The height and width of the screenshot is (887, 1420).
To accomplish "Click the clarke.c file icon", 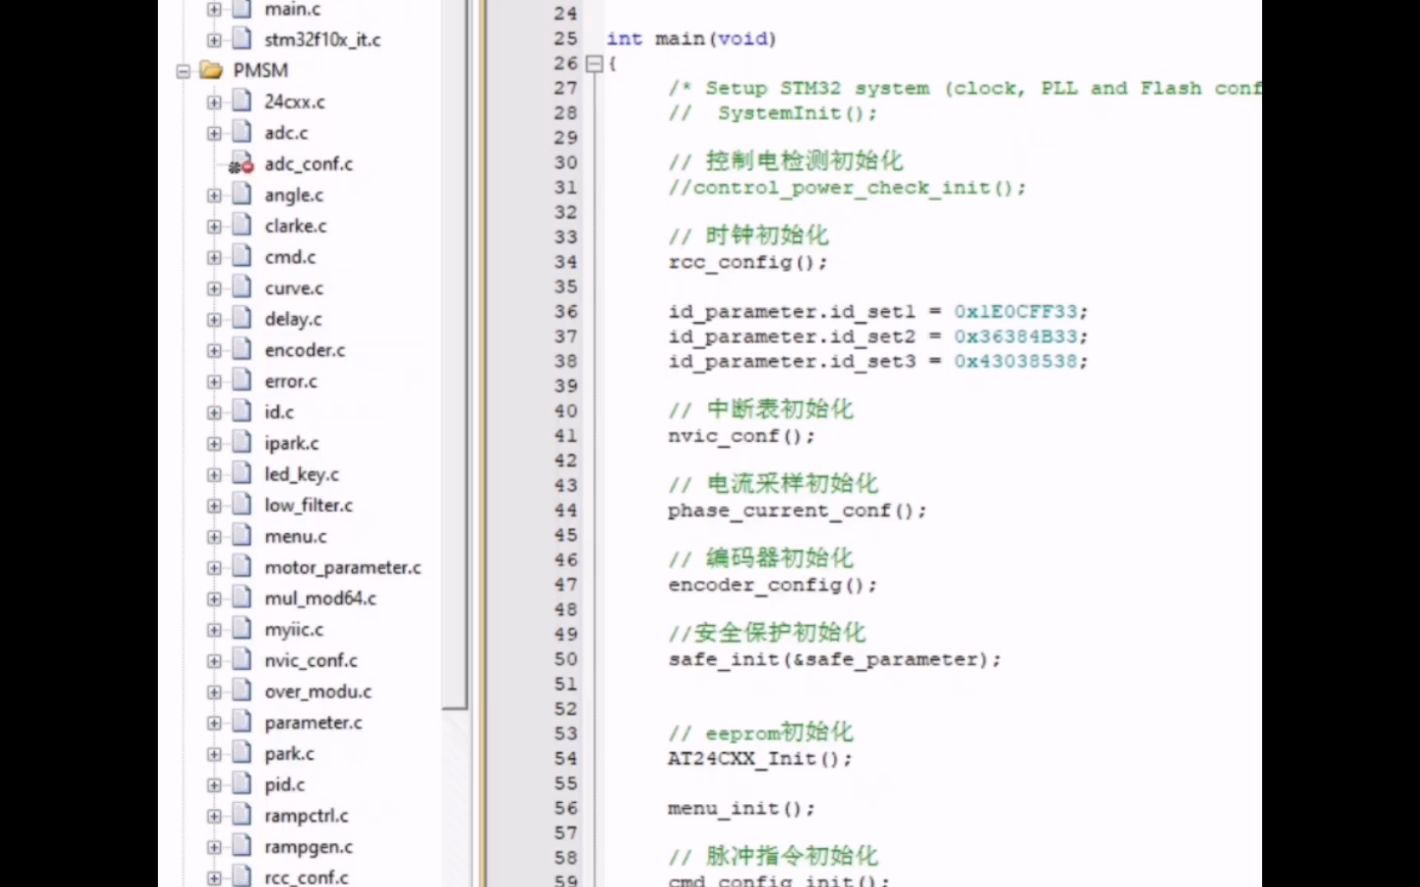I will 242,225.
